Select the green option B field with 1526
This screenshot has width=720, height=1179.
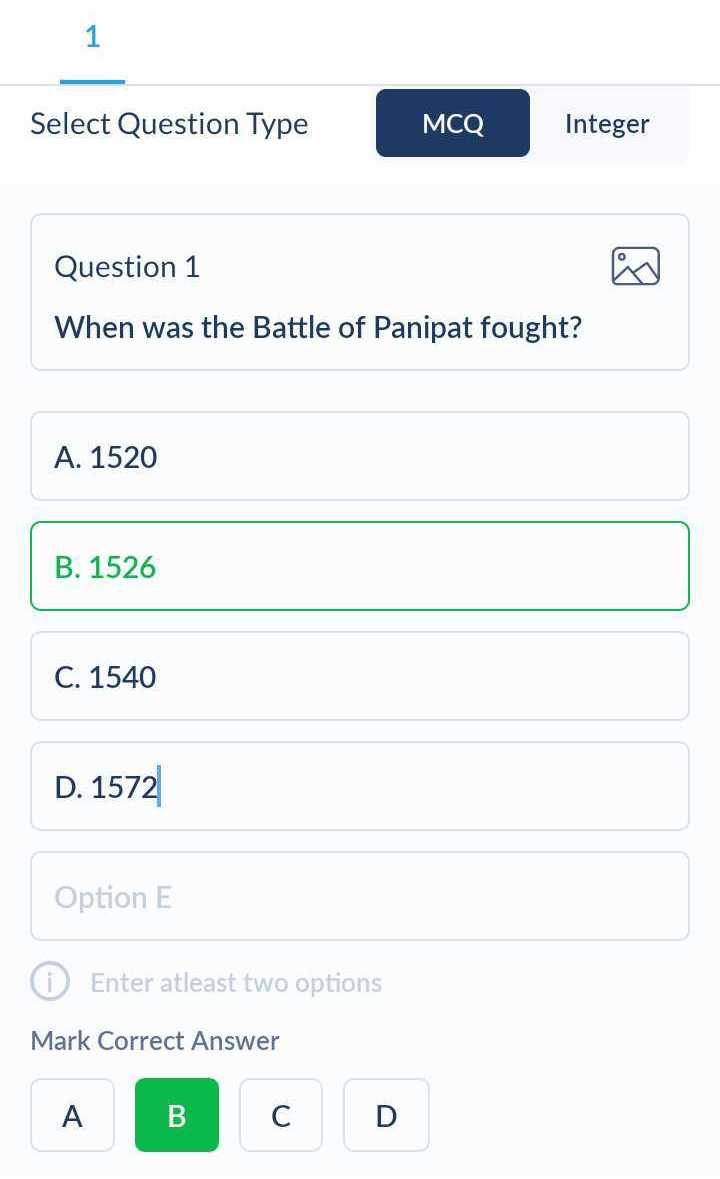pyautogui.click(x=360, y=567)
